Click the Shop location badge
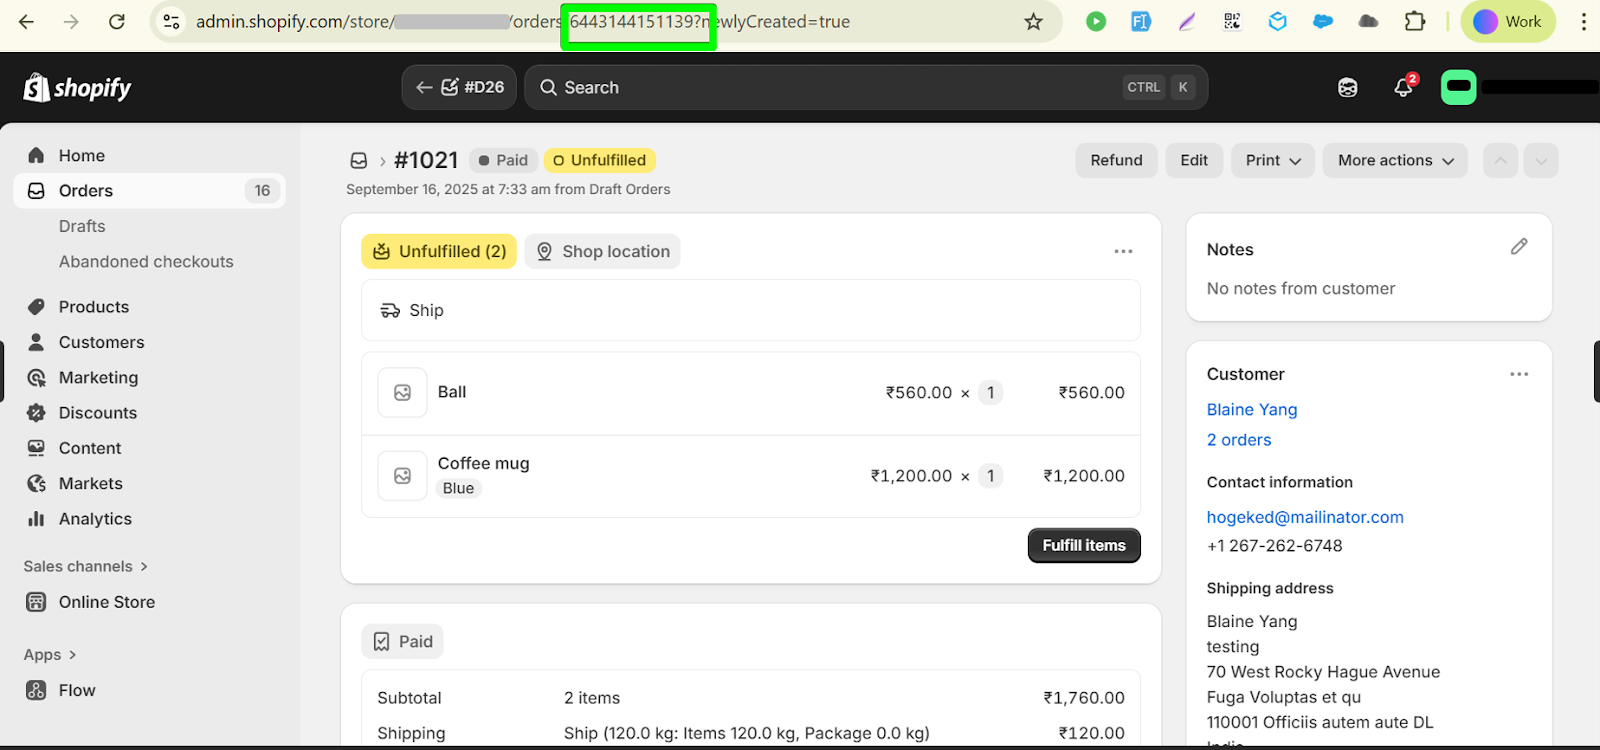 (x=603, y=251)
